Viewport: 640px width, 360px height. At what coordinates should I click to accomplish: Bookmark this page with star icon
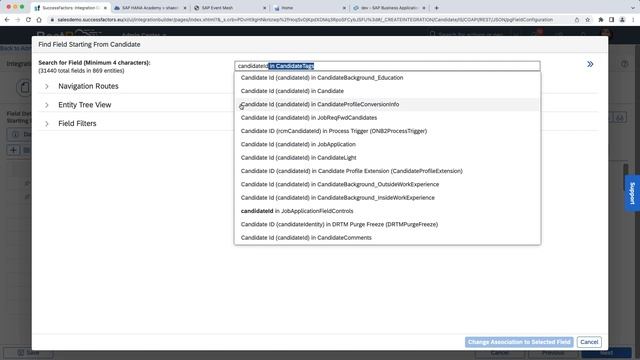click(587, 20)
